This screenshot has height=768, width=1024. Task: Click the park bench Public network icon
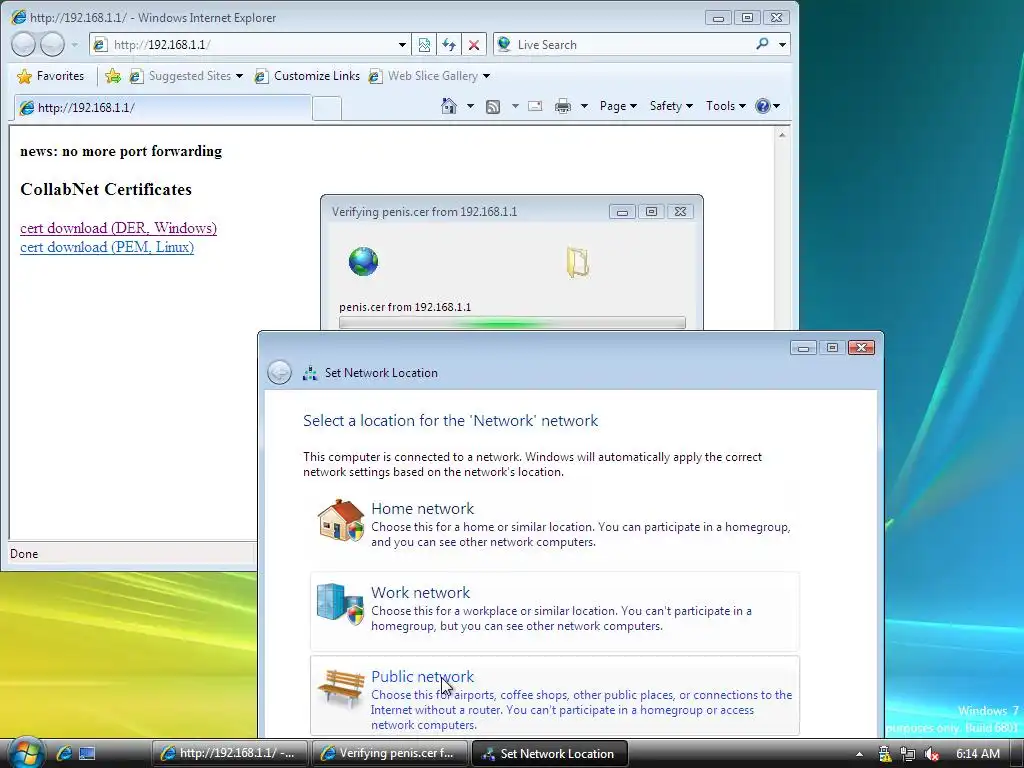[341, 689]
